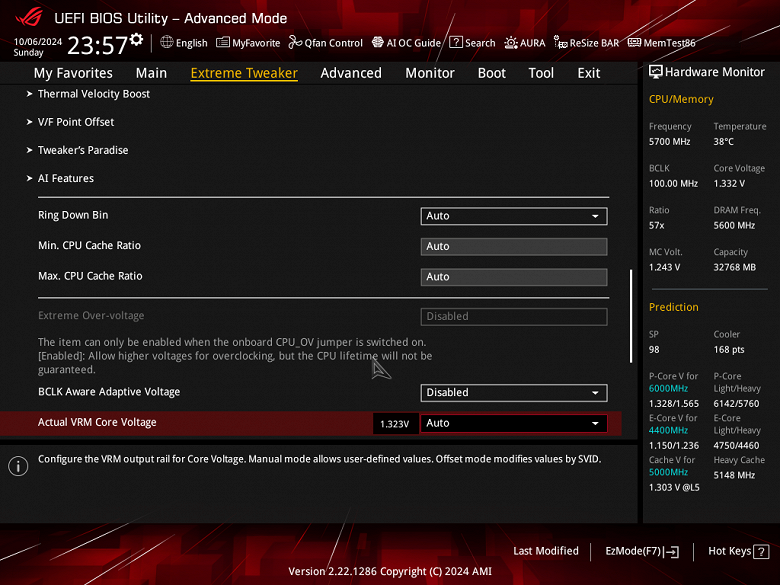Click the Extreme Over-voltage Disabled field

pos(514,316)
